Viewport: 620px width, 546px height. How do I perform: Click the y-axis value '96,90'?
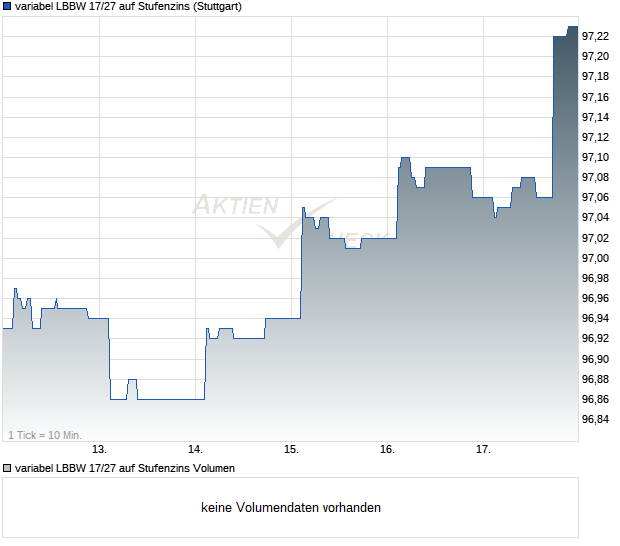(x=595, y=359)
